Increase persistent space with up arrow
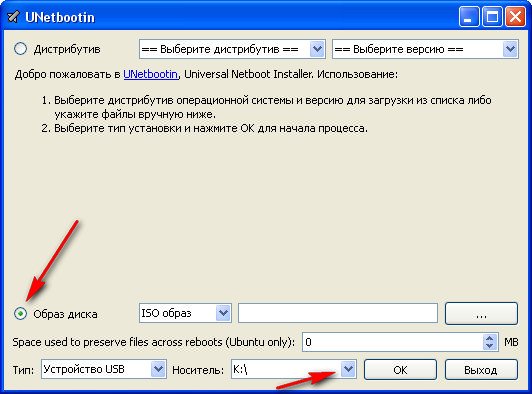The image size is (532, 394). (x=490, y=338)
